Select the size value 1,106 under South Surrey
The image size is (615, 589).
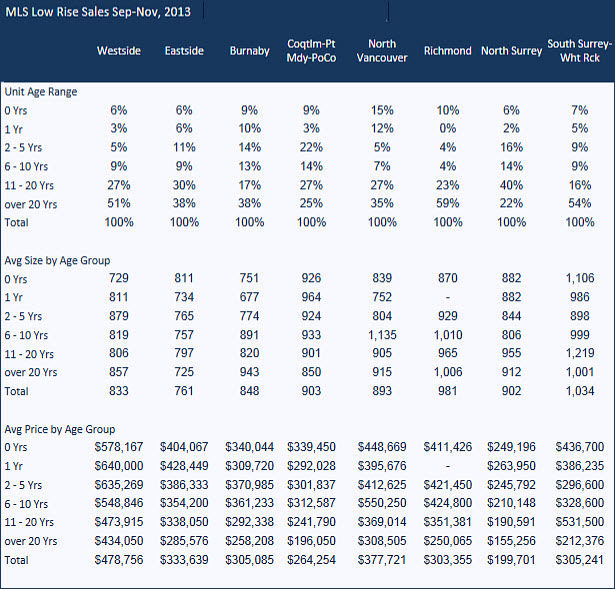point(580,278)
